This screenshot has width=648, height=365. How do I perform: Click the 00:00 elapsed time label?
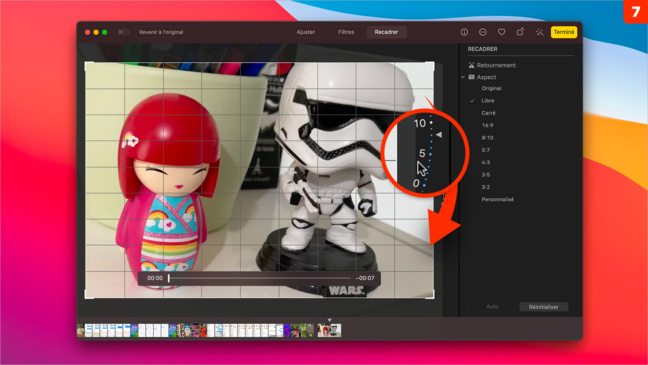click(155, 278)
